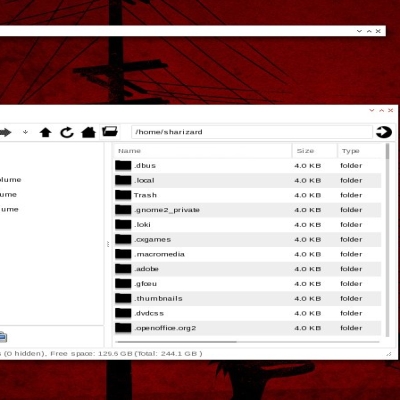
Task: Select the .local folder icon
Action: (123, 180)
